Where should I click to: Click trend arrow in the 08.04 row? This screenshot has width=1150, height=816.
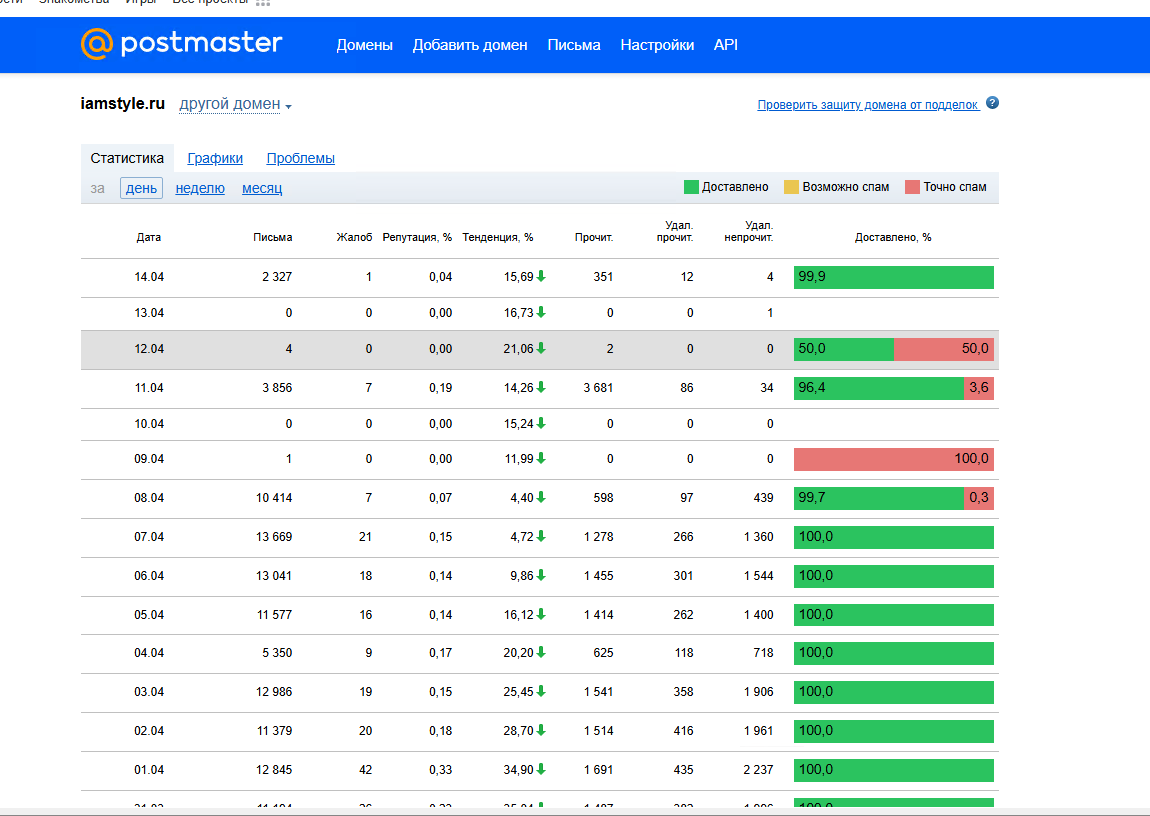click(x=541, y=498)
